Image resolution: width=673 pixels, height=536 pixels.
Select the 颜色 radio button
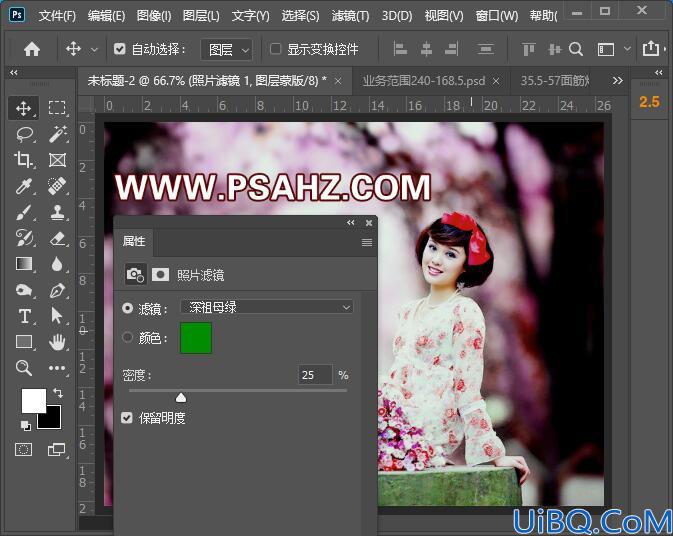coord(127,338)
